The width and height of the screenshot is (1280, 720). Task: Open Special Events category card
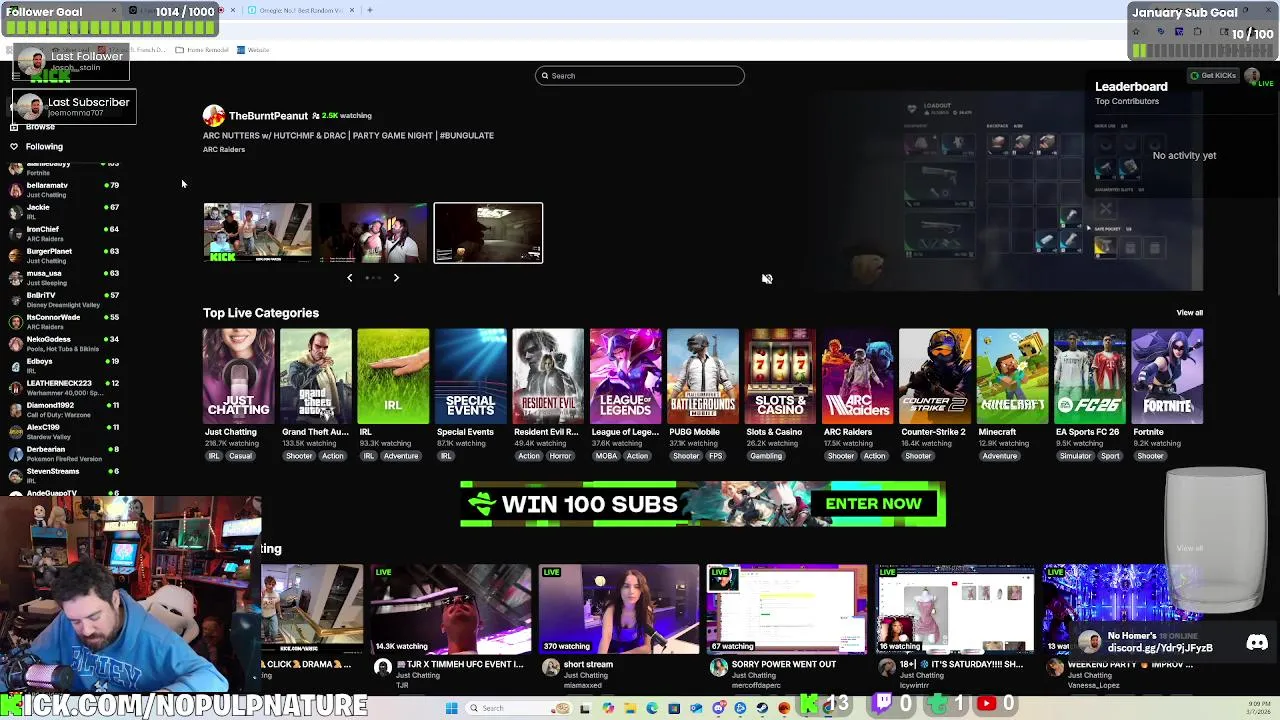[x=471, y=375]
